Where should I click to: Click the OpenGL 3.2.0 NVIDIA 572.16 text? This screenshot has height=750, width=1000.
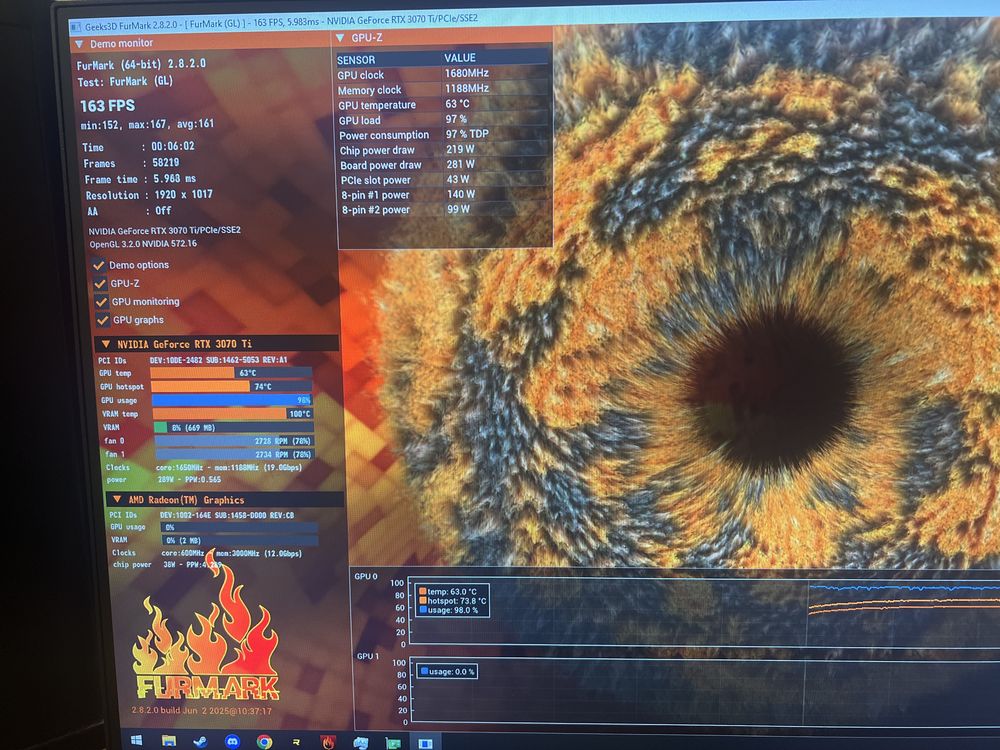(143, 244)
